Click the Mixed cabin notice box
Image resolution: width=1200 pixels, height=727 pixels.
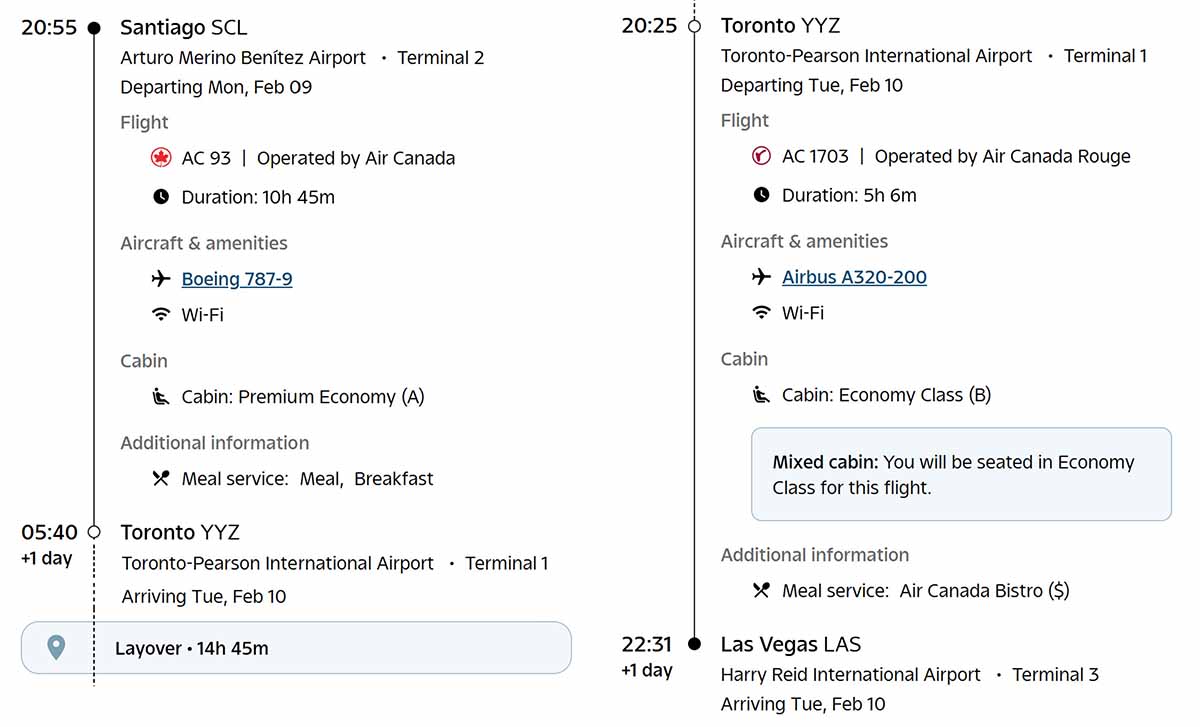(961, 475)
